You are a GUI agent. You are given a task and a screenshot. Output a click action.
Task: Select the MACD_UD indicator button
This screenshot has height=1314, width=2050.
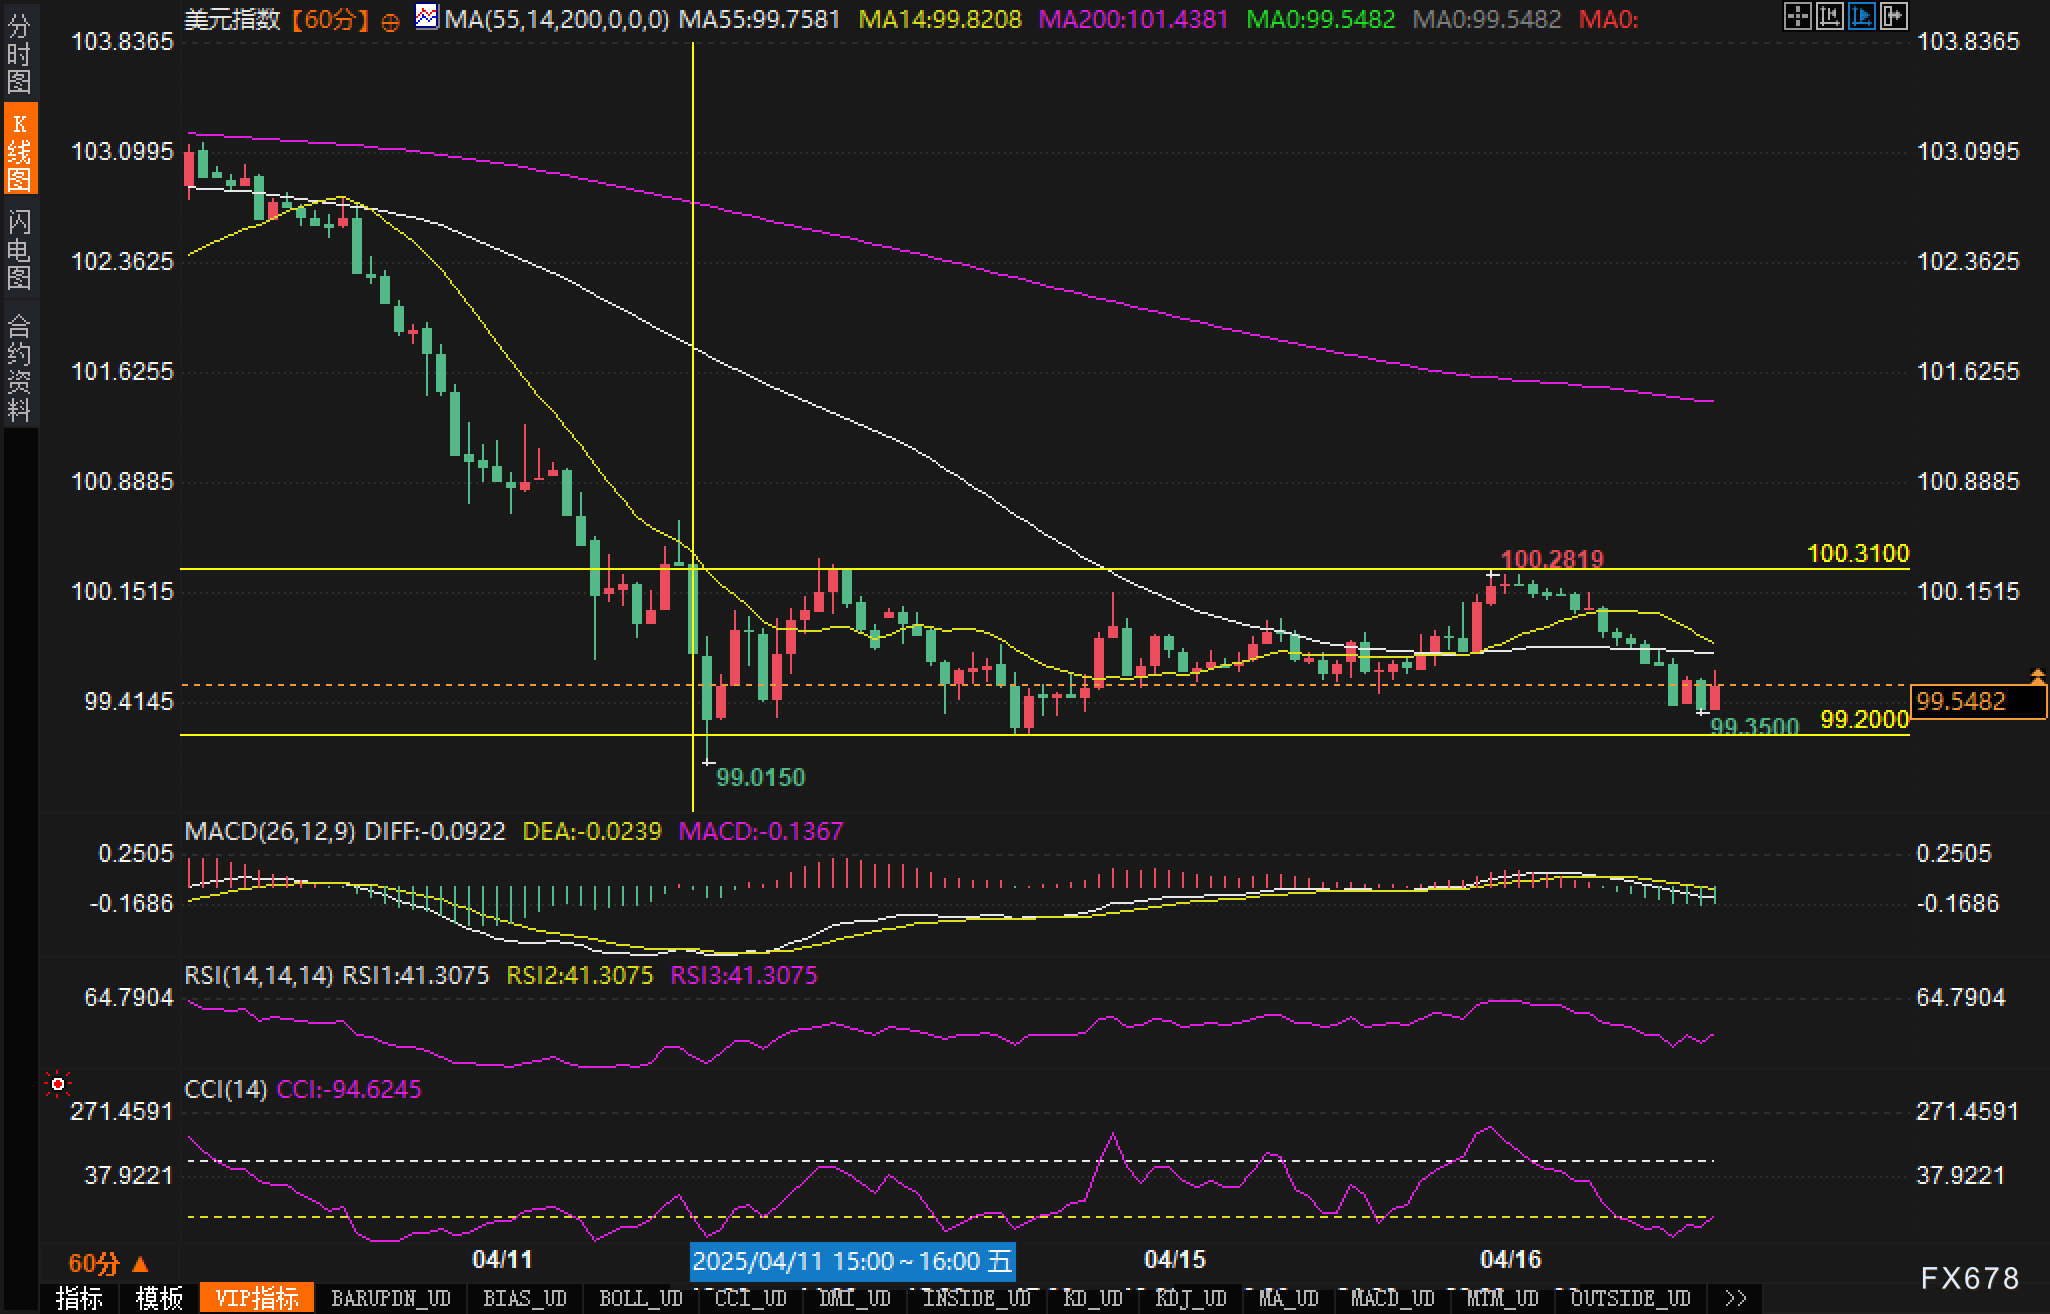click(1392, 1298)
